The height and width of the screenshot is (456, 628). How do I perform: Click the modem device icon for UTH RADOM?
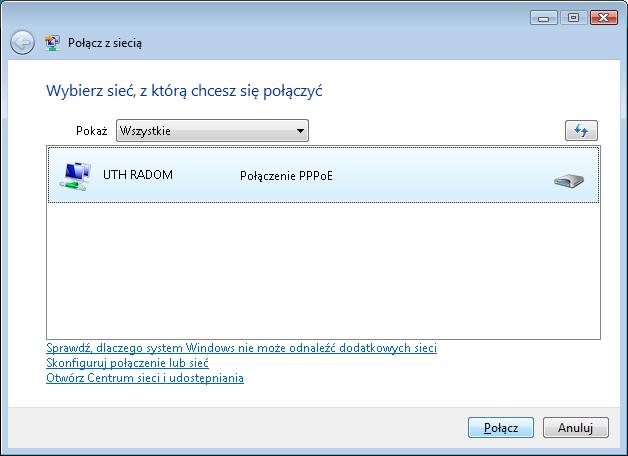[568, 180]
